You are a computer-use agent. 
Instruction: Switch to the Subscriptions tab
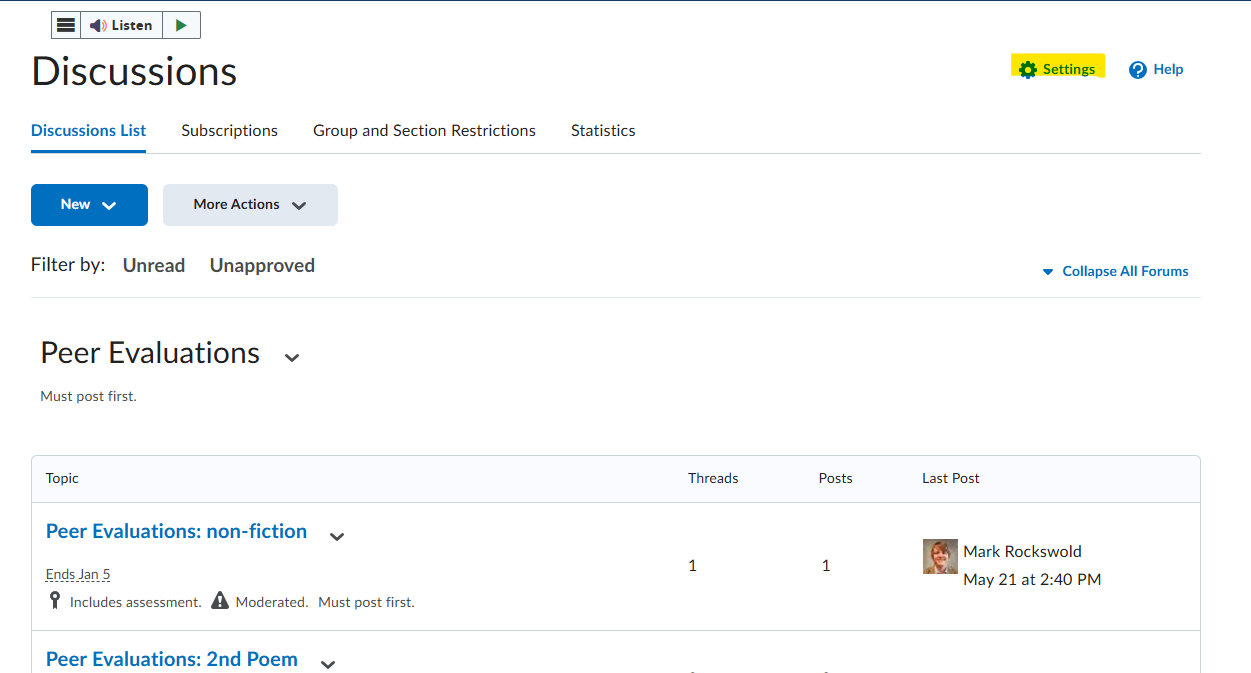(x=229, y=131)
